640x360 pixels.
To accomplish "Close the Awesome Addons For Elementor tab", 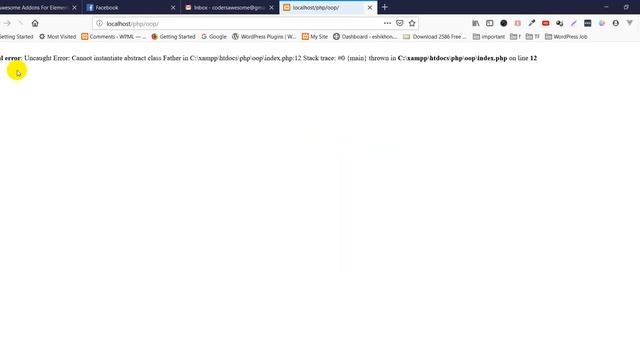I will click(x=74, y=7).
